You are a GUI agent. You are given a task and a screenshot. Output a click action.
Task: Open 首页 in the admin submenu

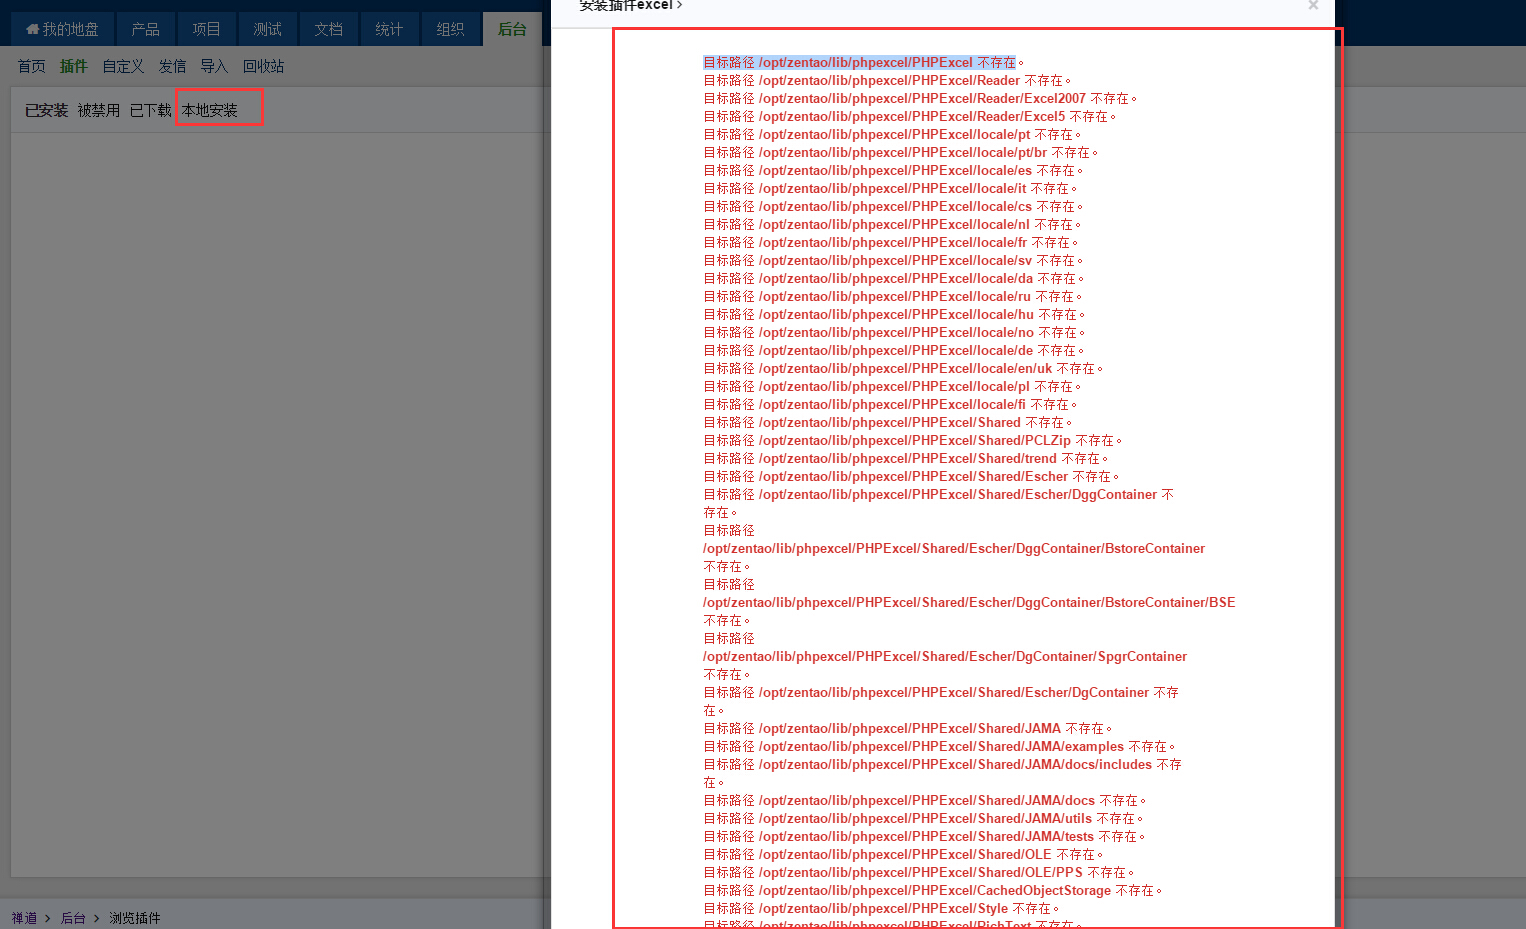(32, 66)
